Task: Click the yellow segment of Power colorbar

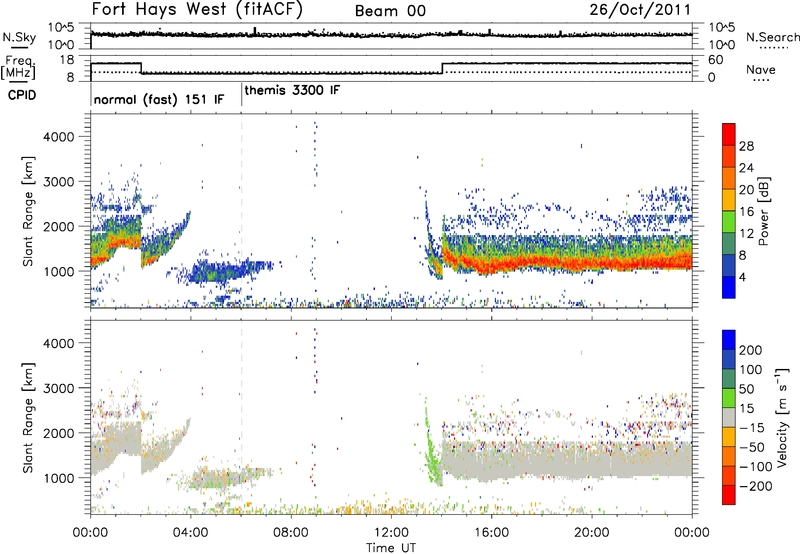Action: (729, 200)
